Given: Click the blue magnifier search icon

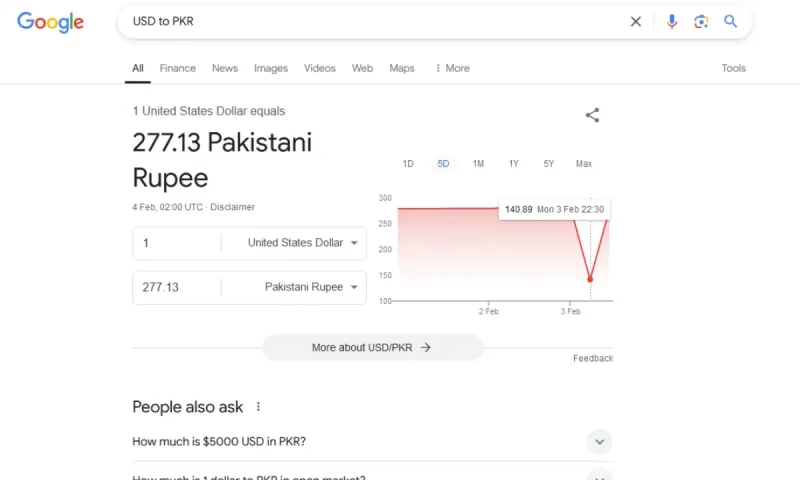Looking at the screenshot, I should (x=731, y=21).
